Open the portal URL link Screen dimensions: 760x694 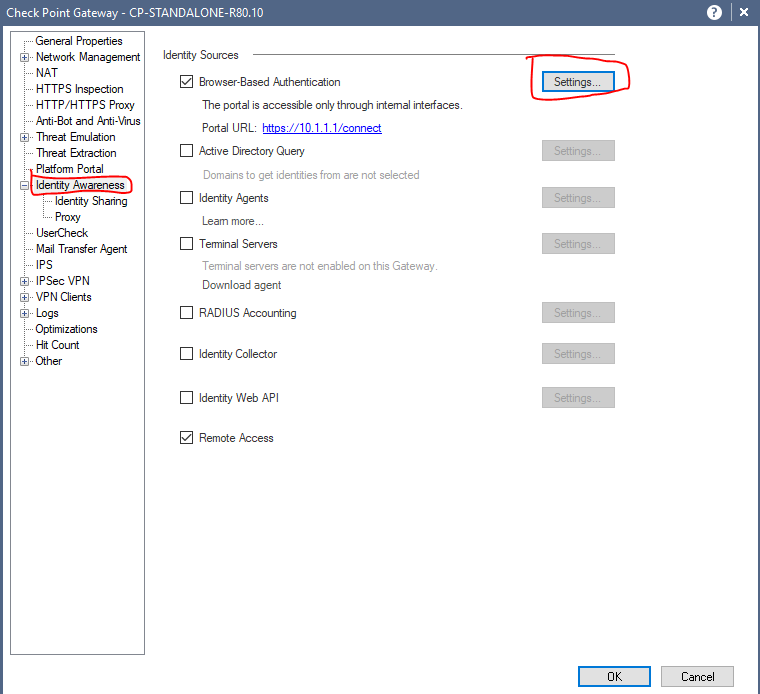pos(322,128)
